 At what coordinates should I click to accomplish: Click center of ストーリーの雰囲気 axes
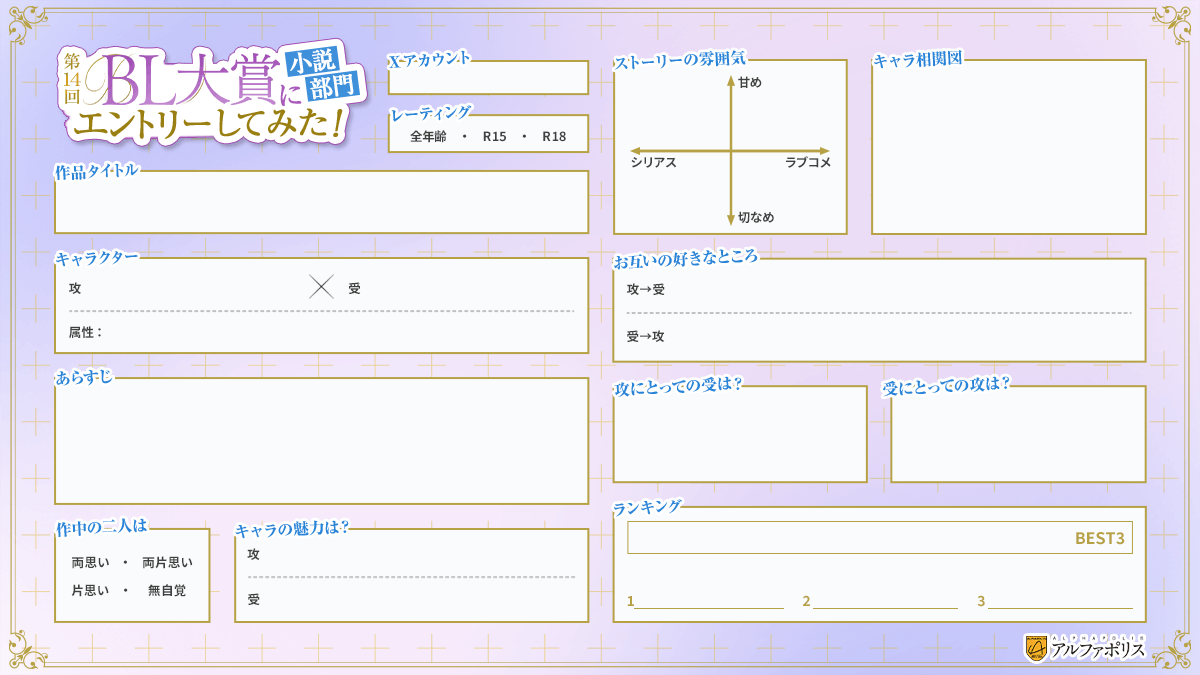pyautogui.click(x=731, y=150)
